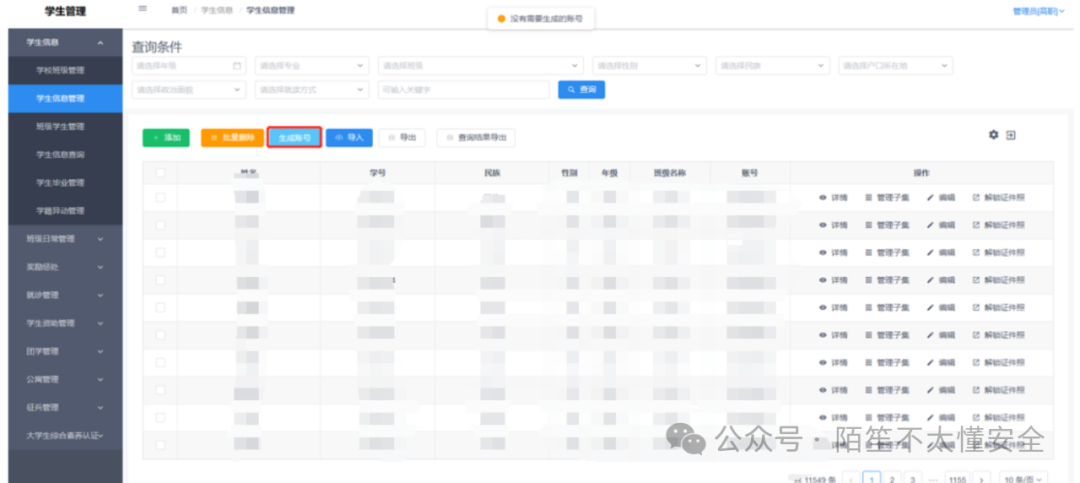Expand the 班级日常管理 sidebar group
Viewport: 1080px width, 483px height.
point(65,239)
